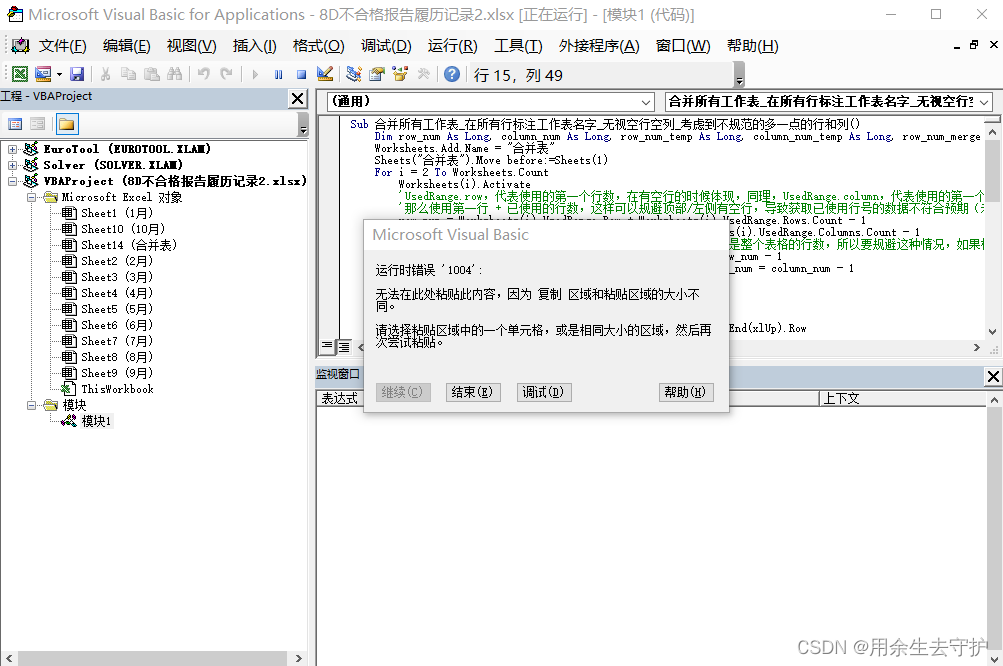Select Sheet9 (9月) in project tree
The height and width of the screenshot is (666, 1003).
(107, 373)
